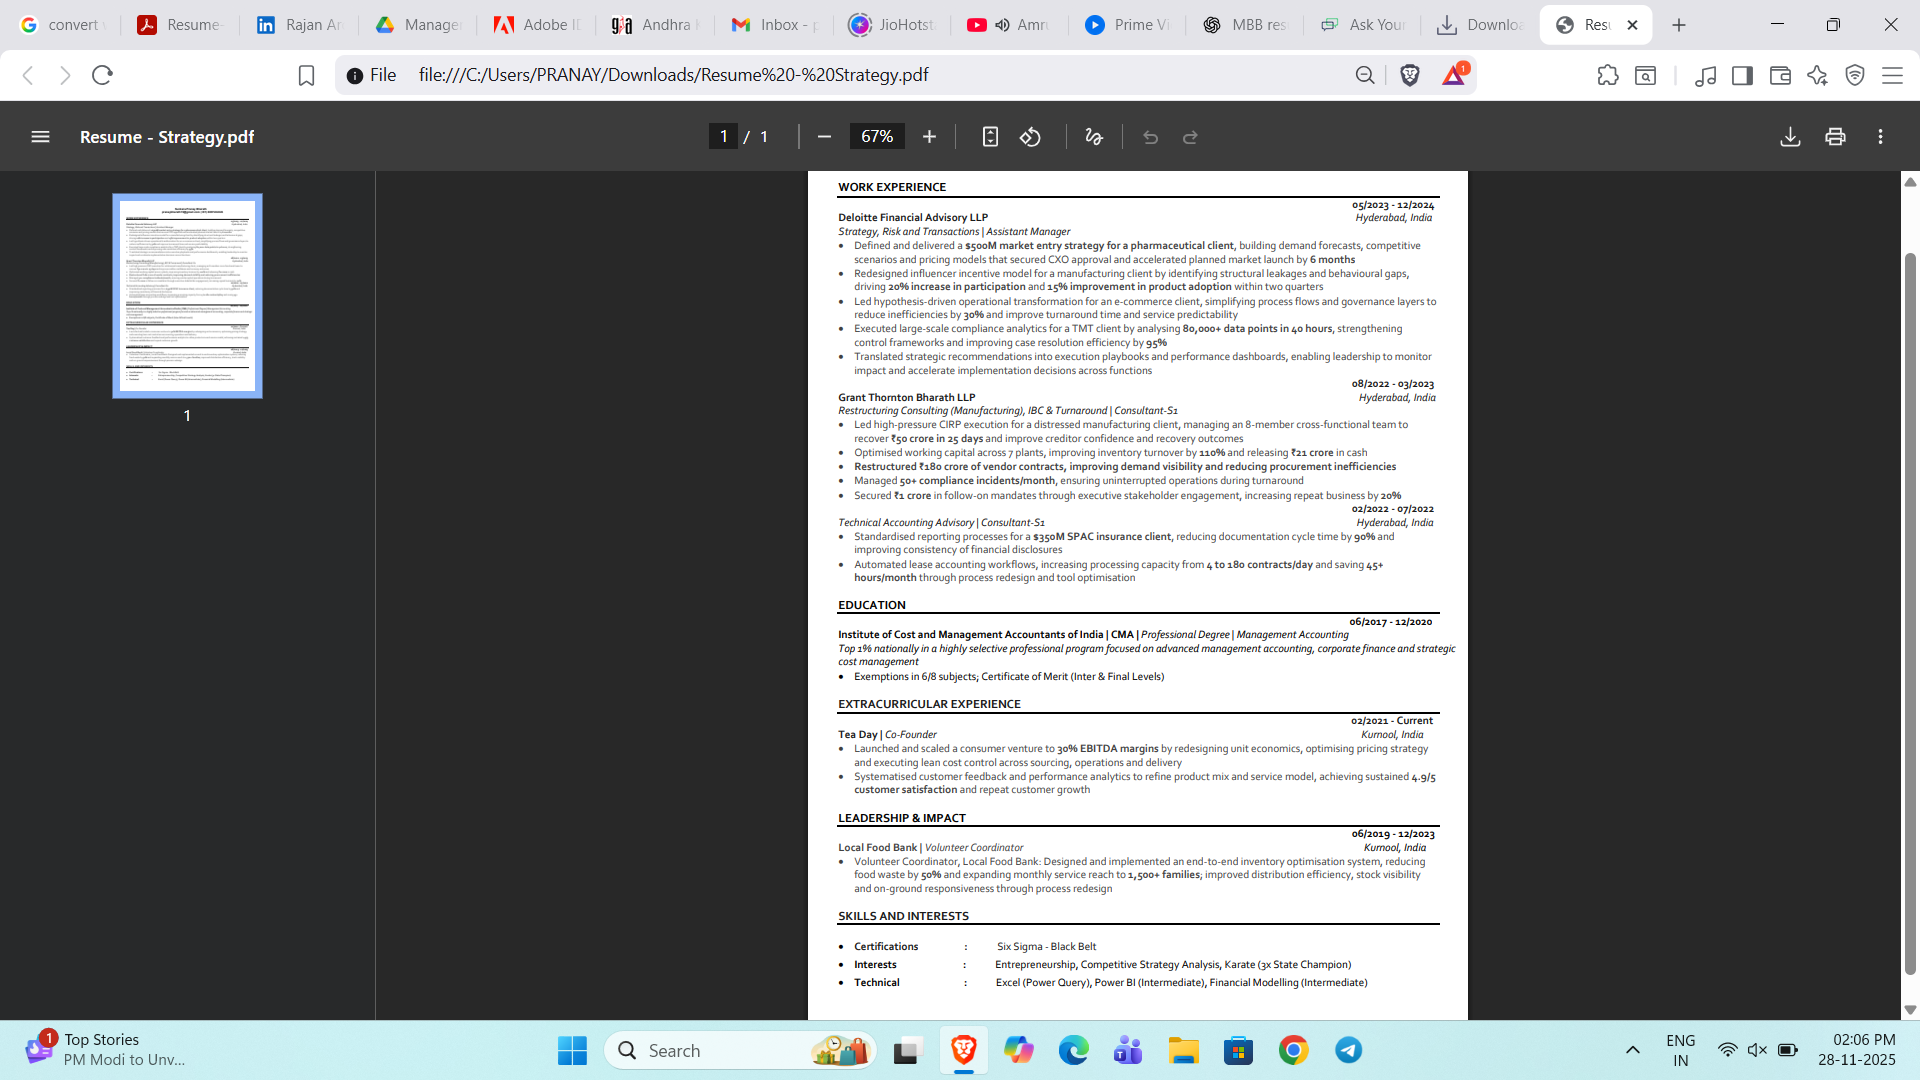Toggle the browser sidebar panel
Screen dimensions: 1920x1080
click(x=1742, y=75)
